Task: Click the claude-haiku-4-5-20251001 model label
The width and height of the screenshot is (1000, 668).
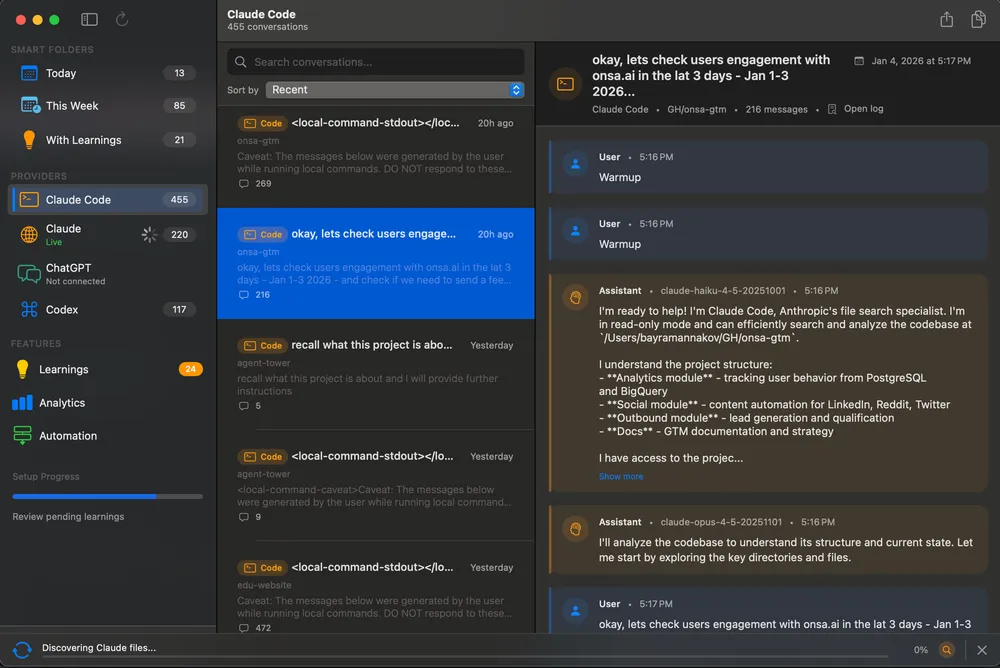Action: click(723, 290)
